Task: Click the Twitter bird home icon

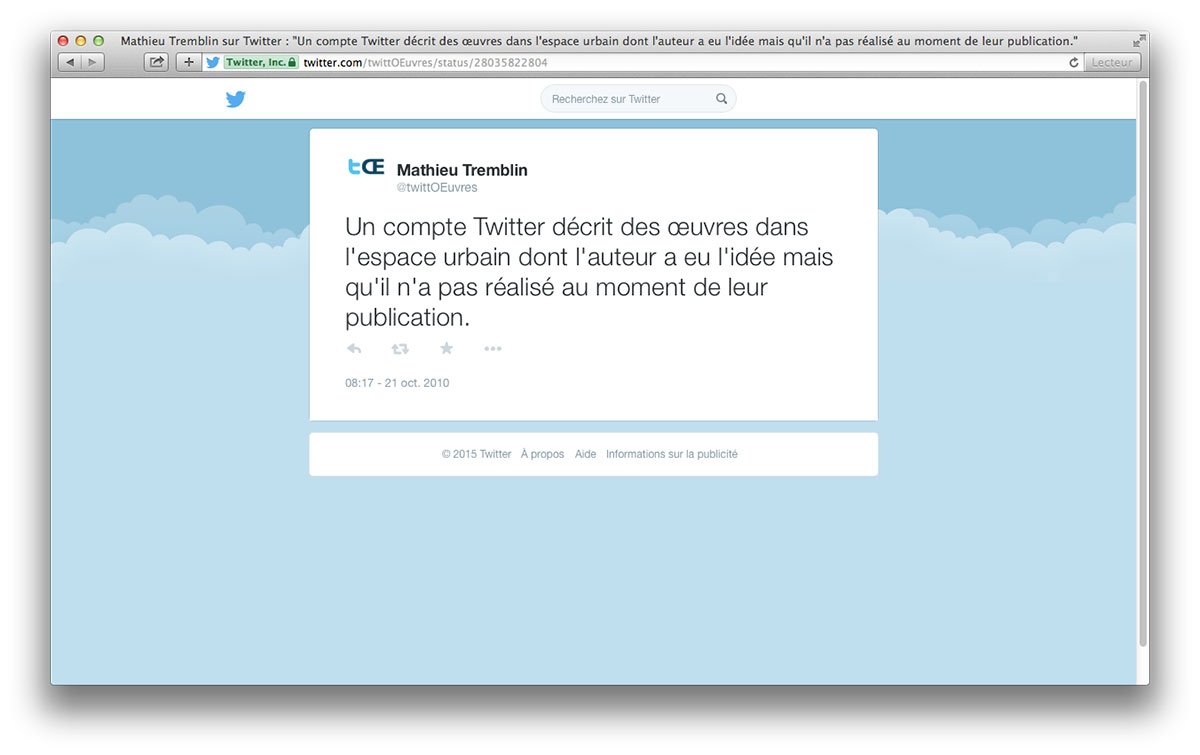Action: [235, 99]
